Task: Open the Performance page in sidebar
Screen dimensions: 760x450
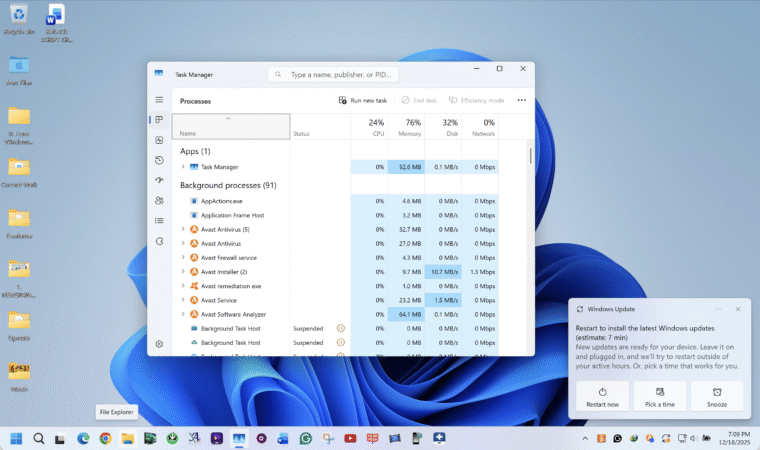Action: click(x=159, y=140)
